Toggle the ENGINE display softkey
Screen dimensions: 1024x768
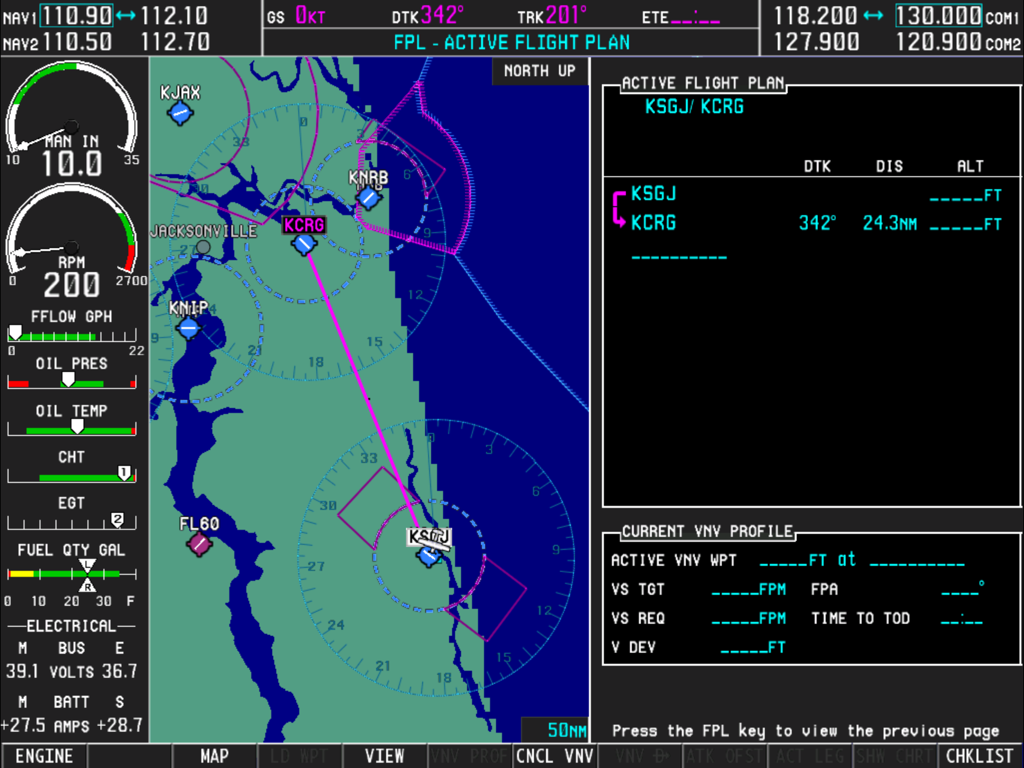pos(44,757)
